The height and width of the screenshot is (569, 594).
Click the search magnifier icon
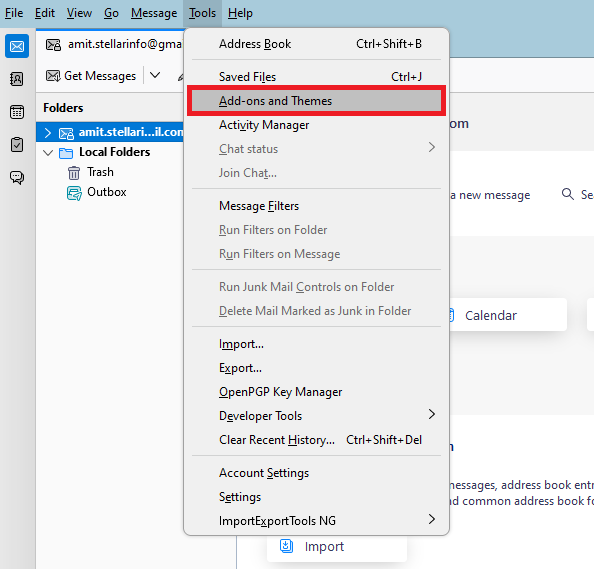click(567, 194)
